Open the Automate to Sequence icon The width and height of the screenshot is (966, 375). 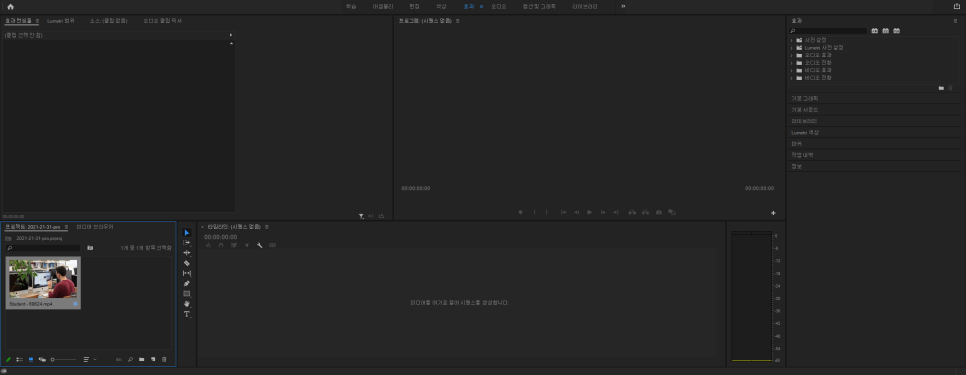(118, 359)
